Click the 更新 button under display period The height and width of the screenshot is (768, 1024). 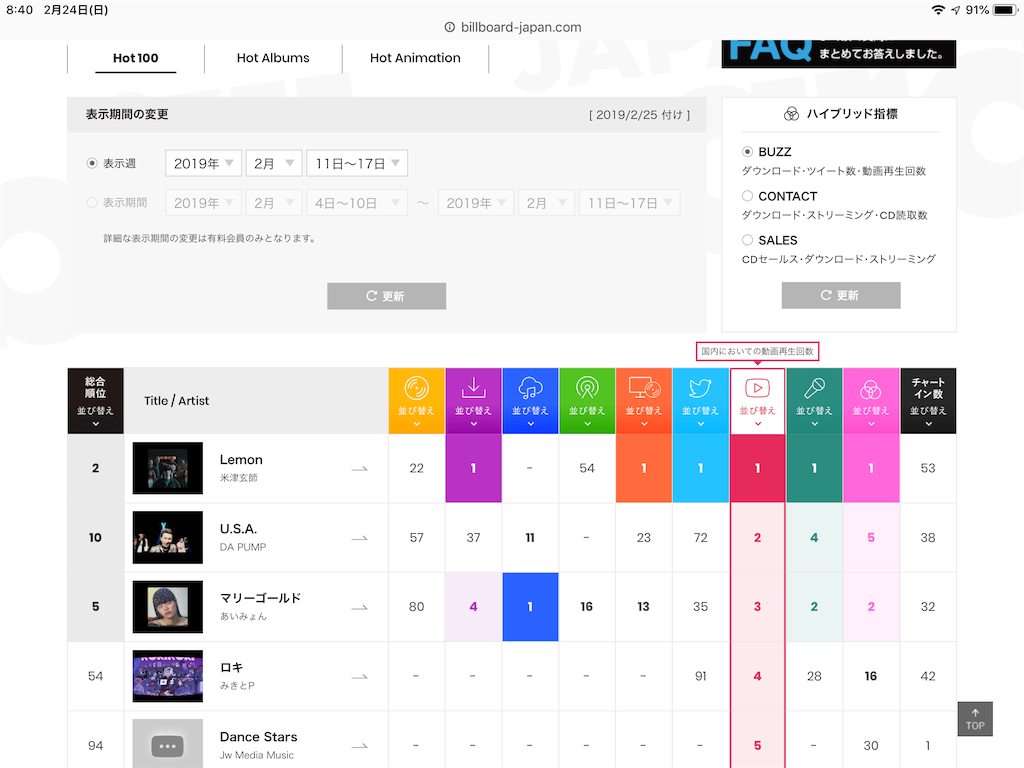click(x=387, y=296)
